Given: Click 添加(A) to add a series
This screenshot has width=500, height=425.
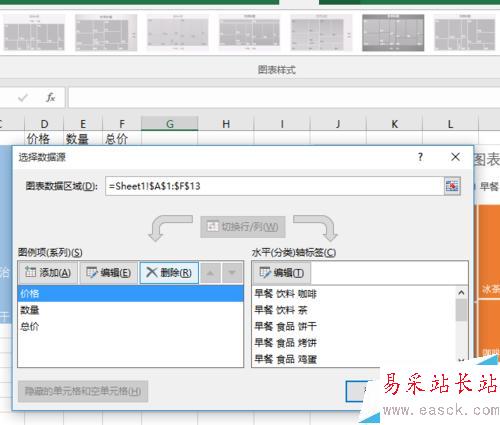Looking at the screenshot, I should [x=48, y=273].
